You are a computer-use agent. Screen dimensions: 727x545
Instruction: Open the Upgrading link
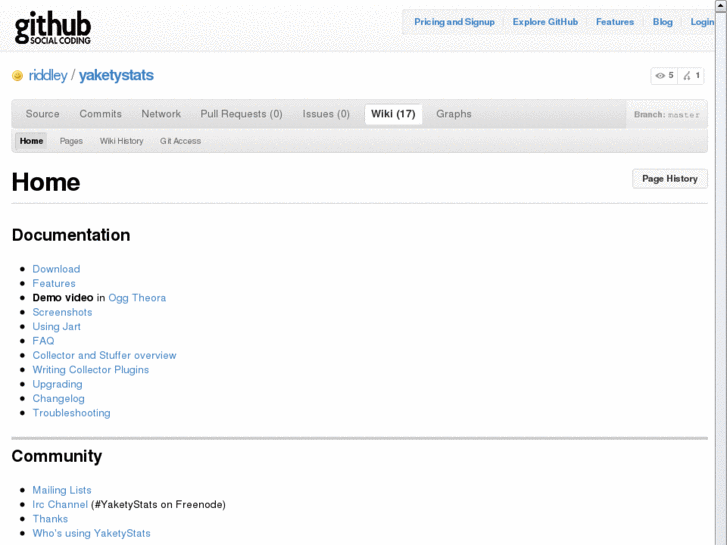(x=57, y=384)
